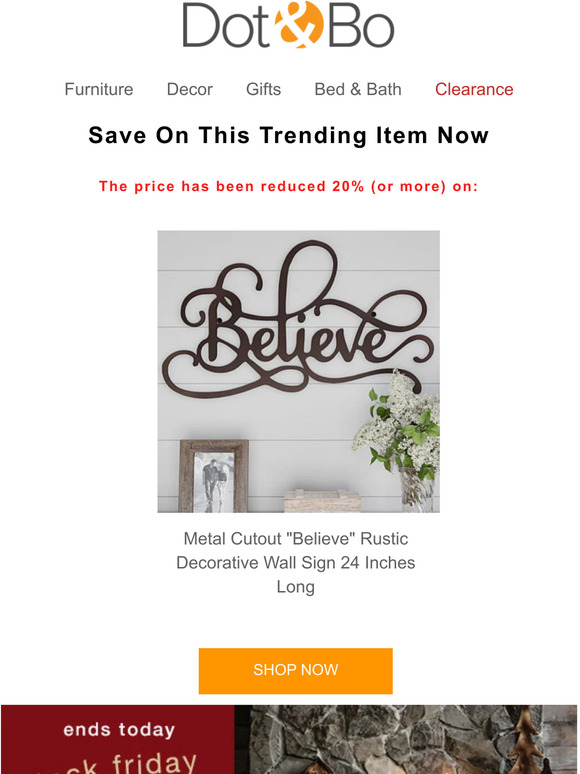This screenshot has height=774, width=580.
Task: Open the Decor category
Action: pos(190,89)
